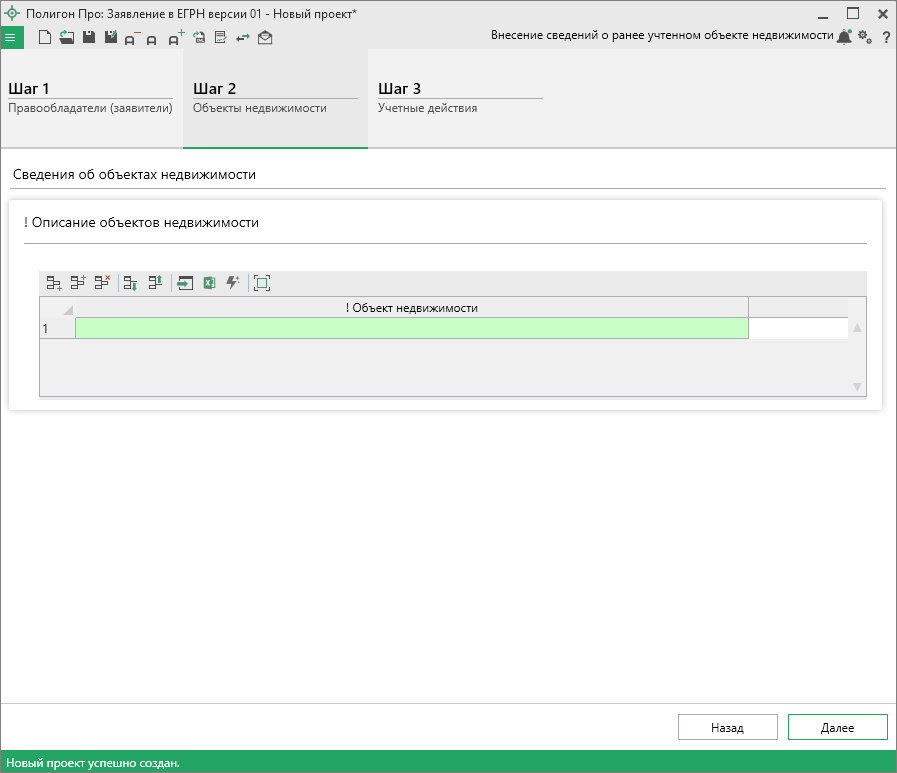The height and width of the screenshot is (773, 897).
Task: Open notifications bell icon
Action: point(845,37)
